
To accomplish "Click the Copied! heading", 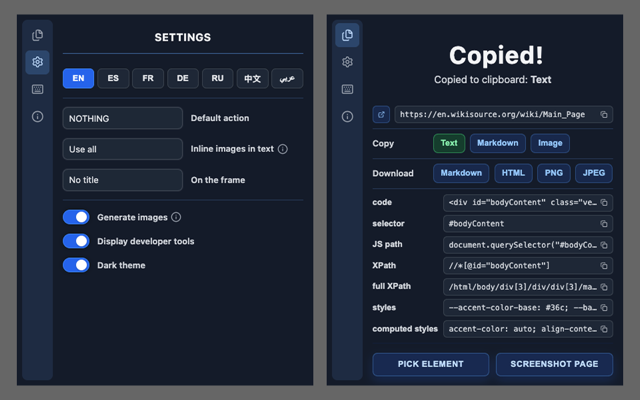I will (496, 55).
